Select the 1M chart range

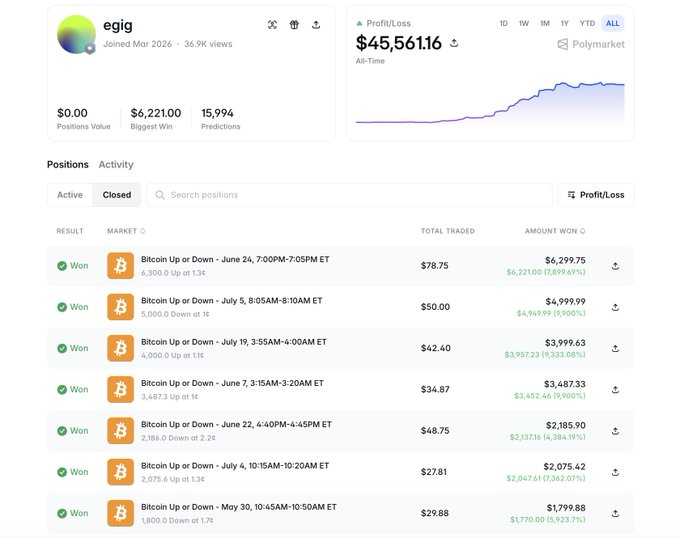pyautogui.click(x=545, y=23)
